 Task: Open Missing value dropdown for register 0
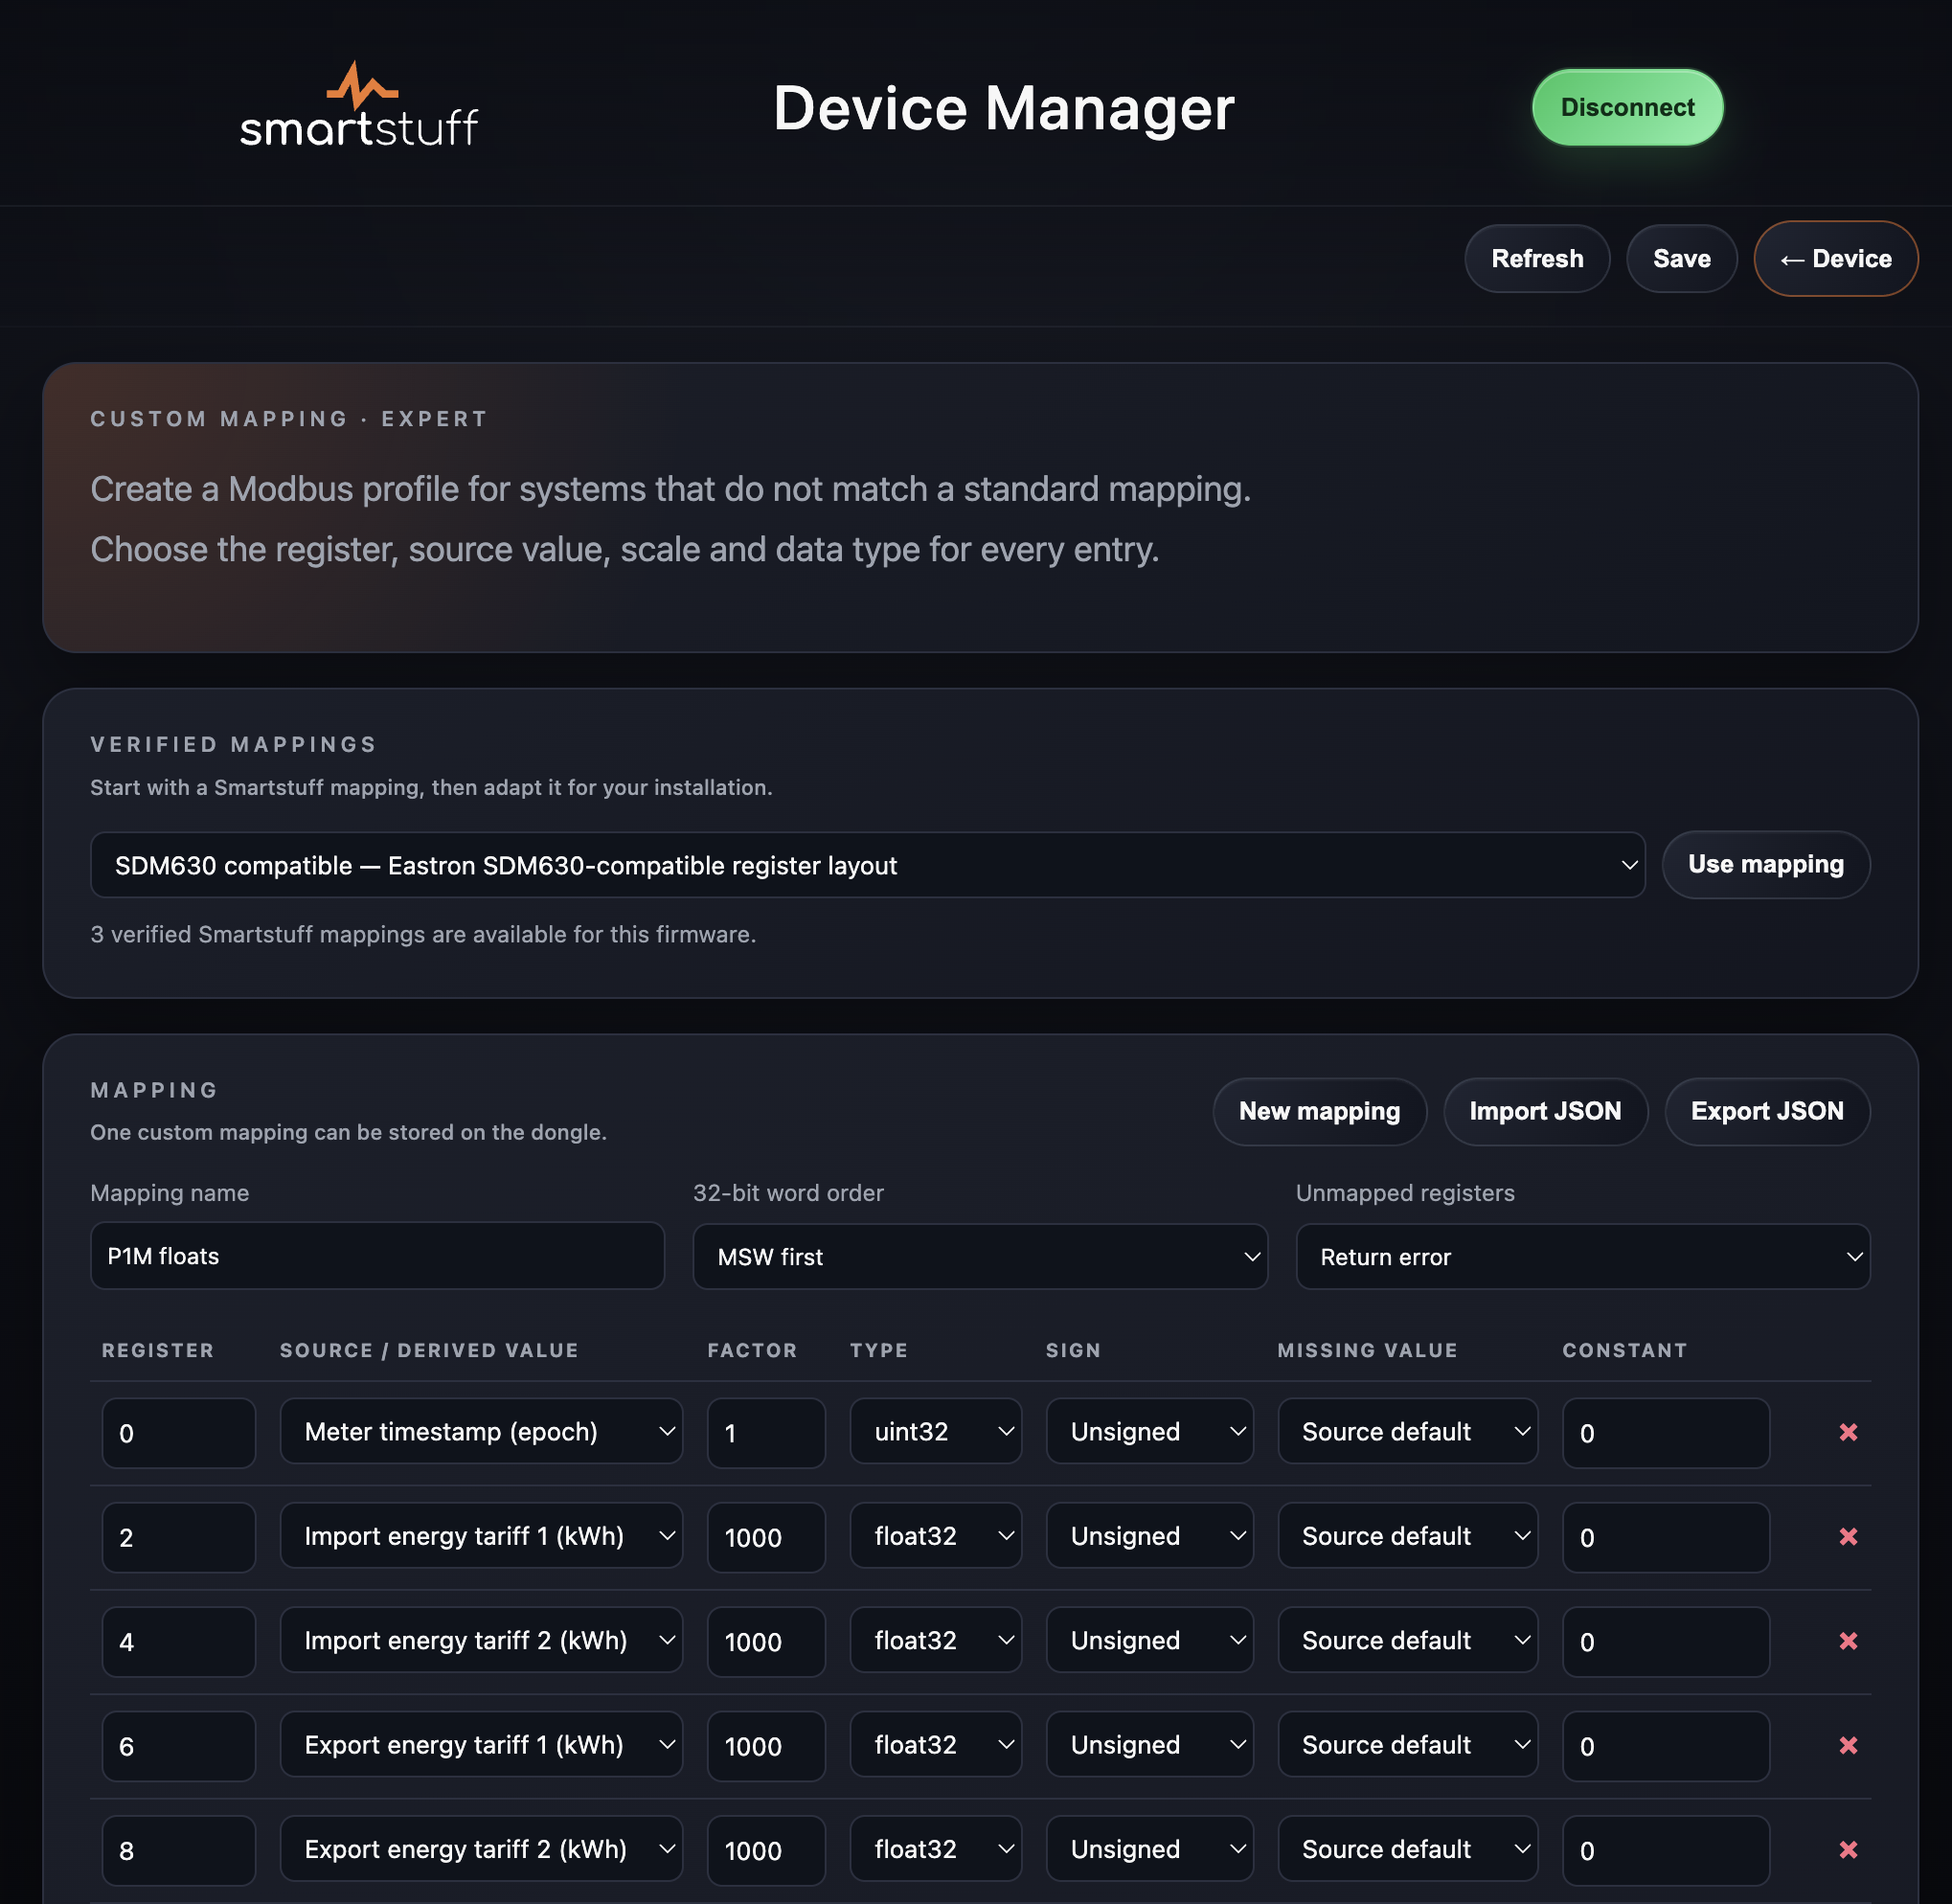click(1407, 1432)
